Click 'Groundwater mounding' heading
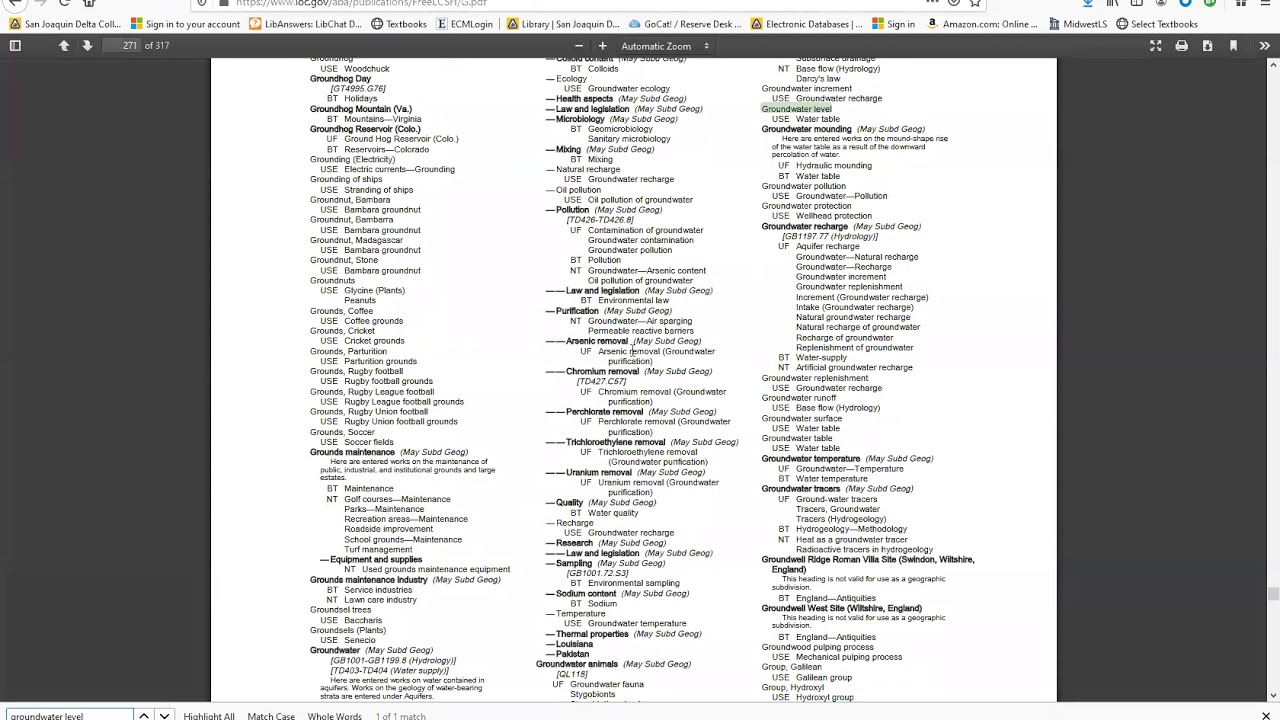 [806, 129]
